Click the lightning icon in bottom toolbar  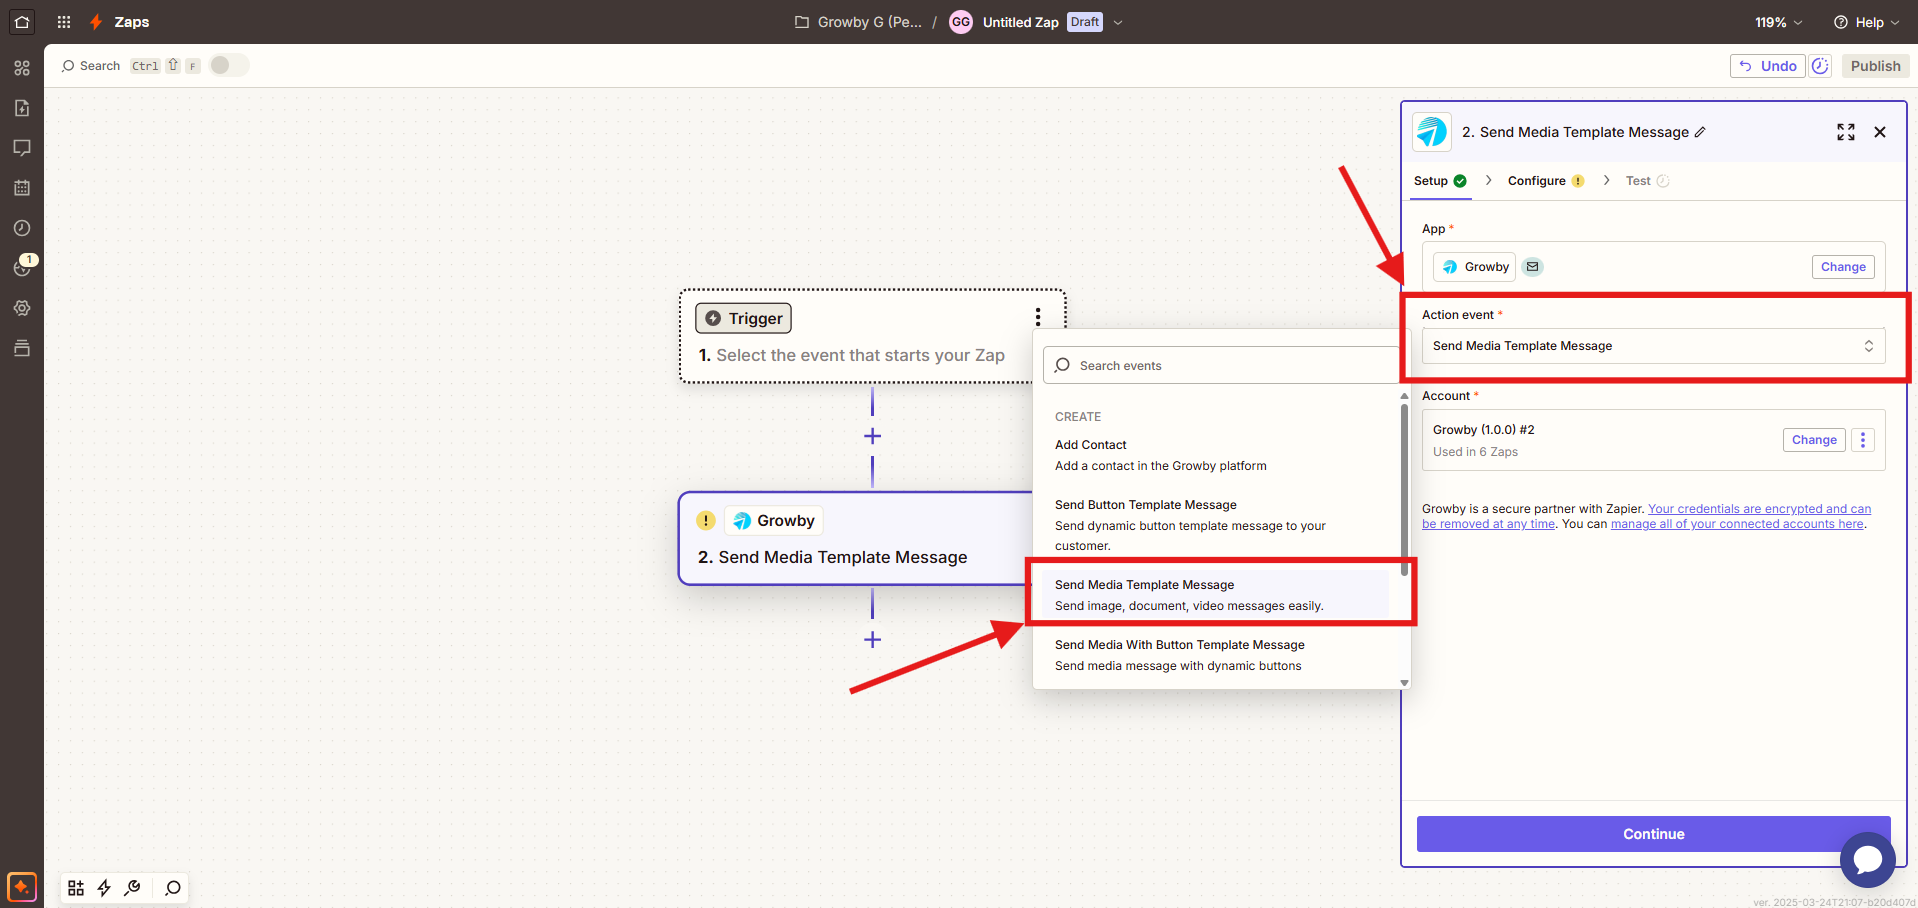pyautogui.click(x=104, y=888)
